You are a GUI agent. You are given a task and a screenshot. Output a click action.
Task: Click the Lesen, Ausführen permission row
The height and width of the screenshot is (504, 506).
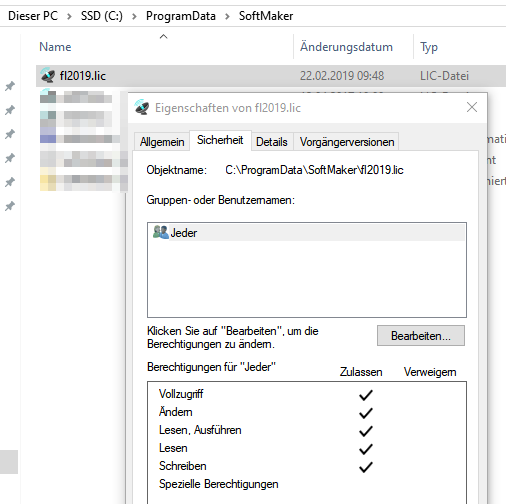[307, 430]
